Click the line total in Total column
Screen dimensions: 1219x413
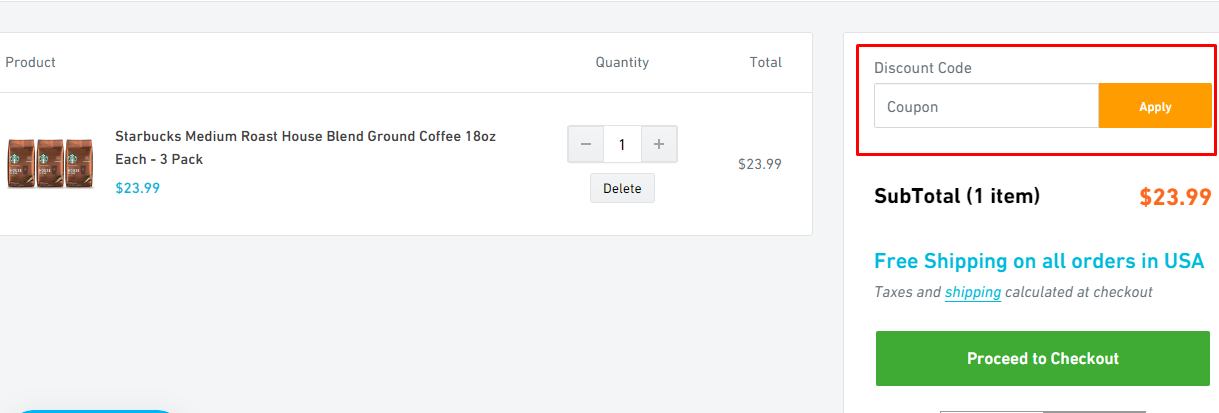click(x=759, y=164)
